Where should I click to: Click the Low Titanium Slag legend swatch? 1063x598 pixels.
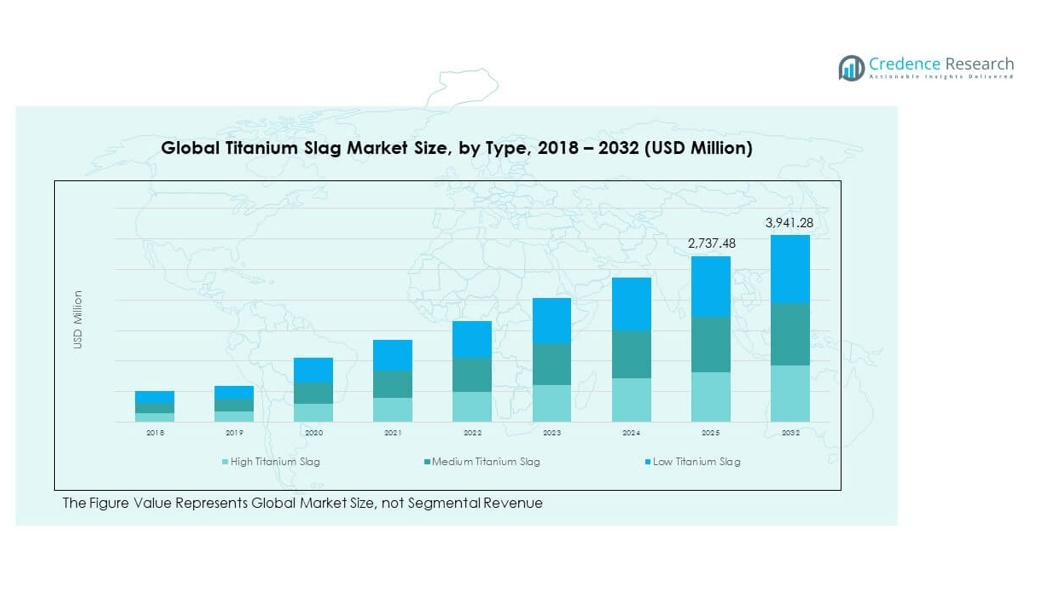pyautogui.click(x=645, y=462)
